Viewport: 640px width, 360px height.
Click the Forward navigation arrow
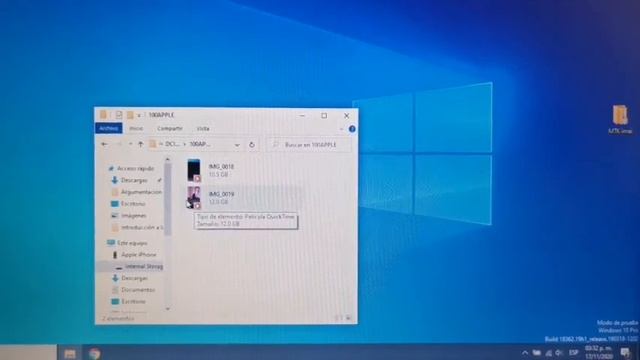click(x=119, y=144)
